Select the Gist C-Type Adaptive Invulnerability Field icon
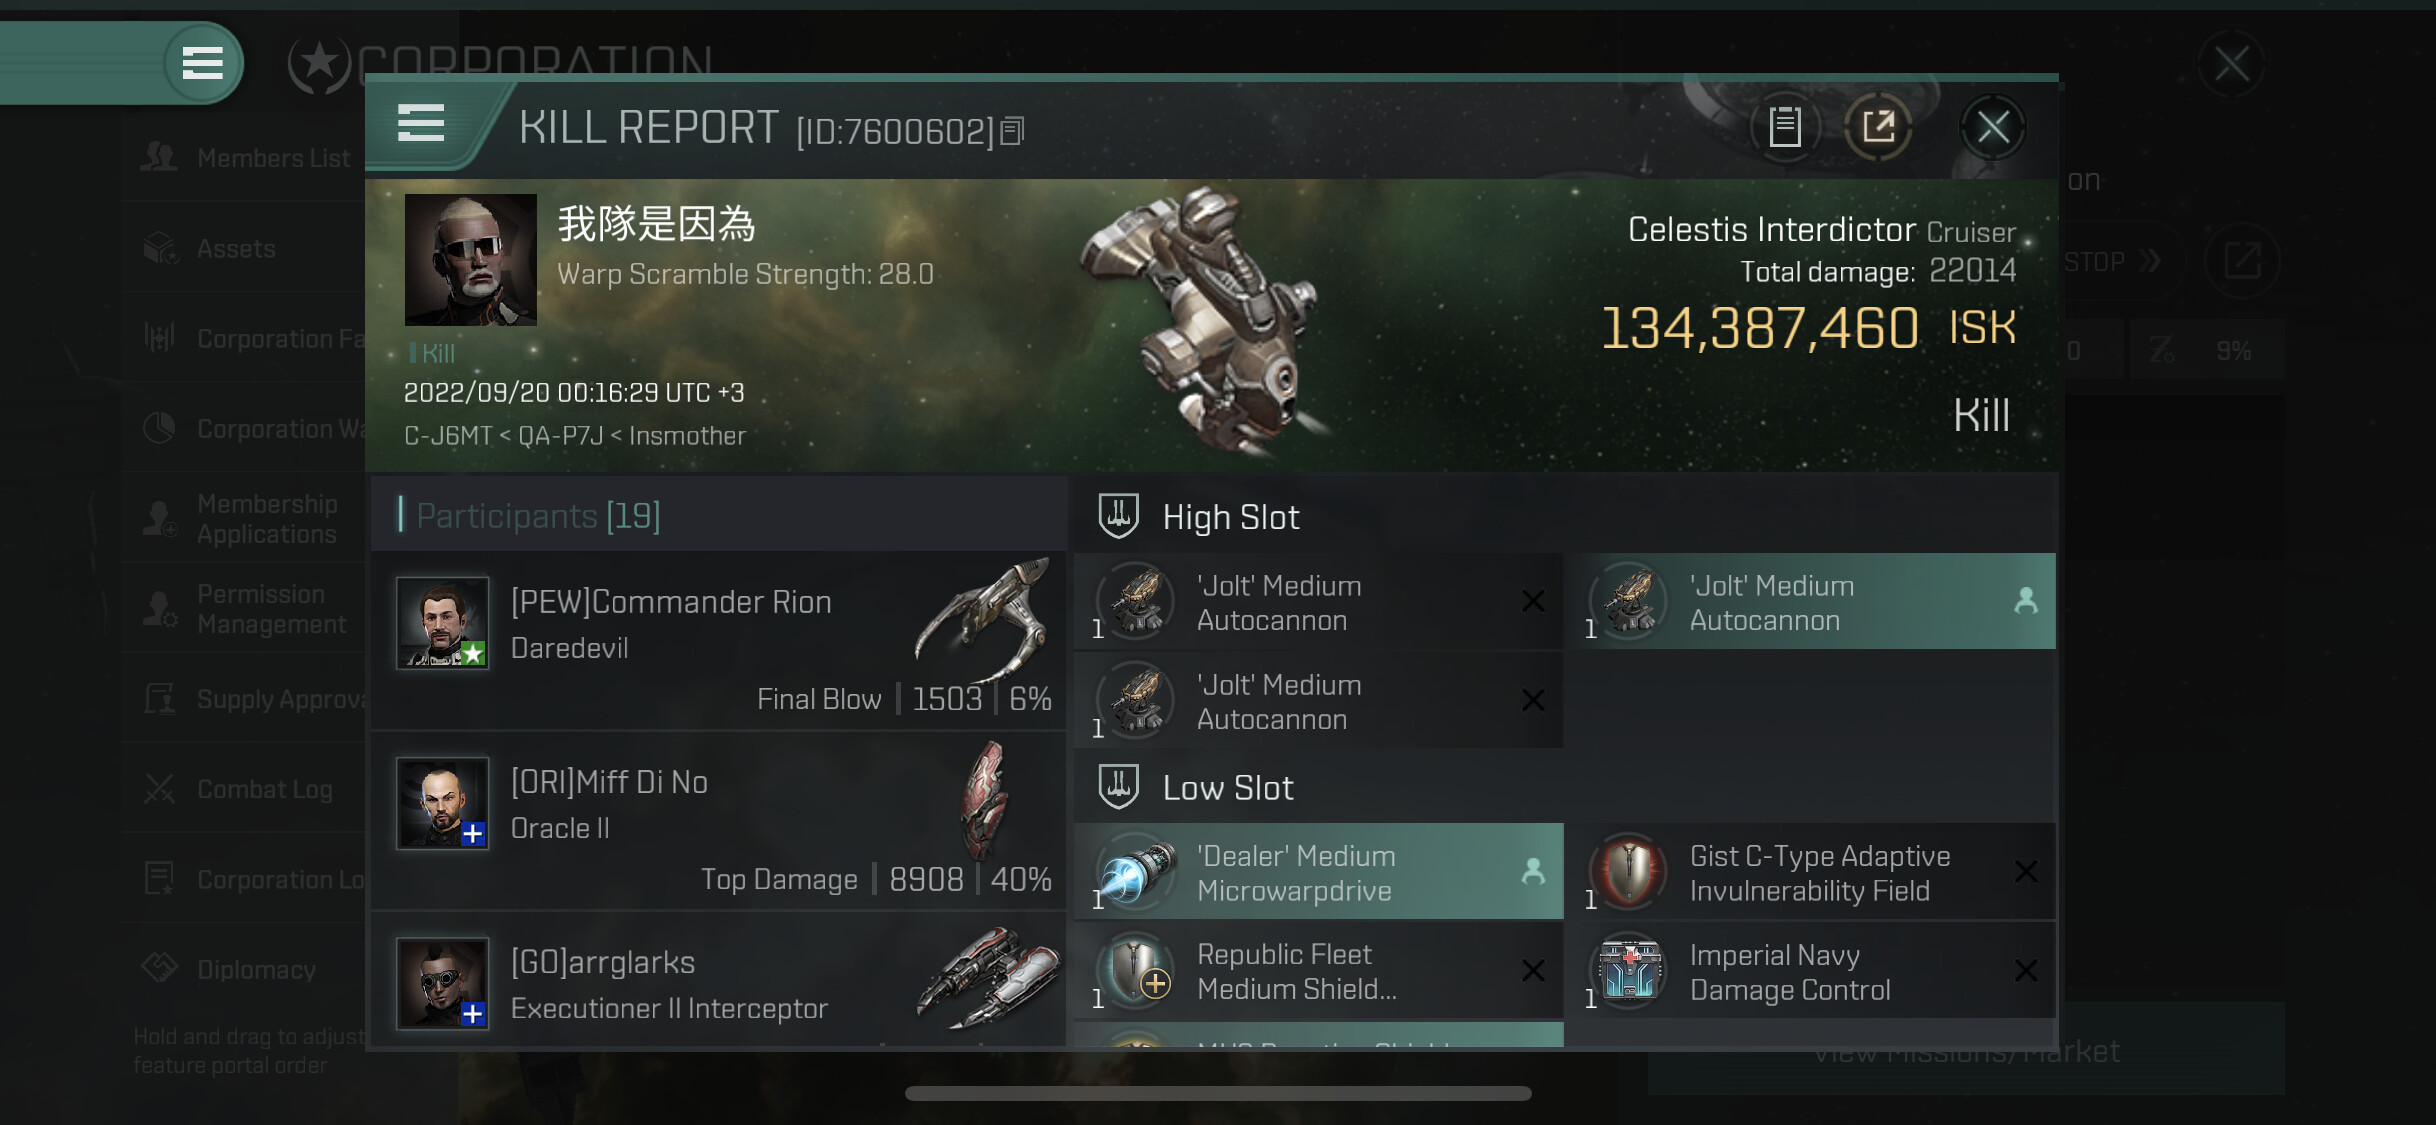The width and height of the screenshot is (2436, 1125). tap(1629, 872)
